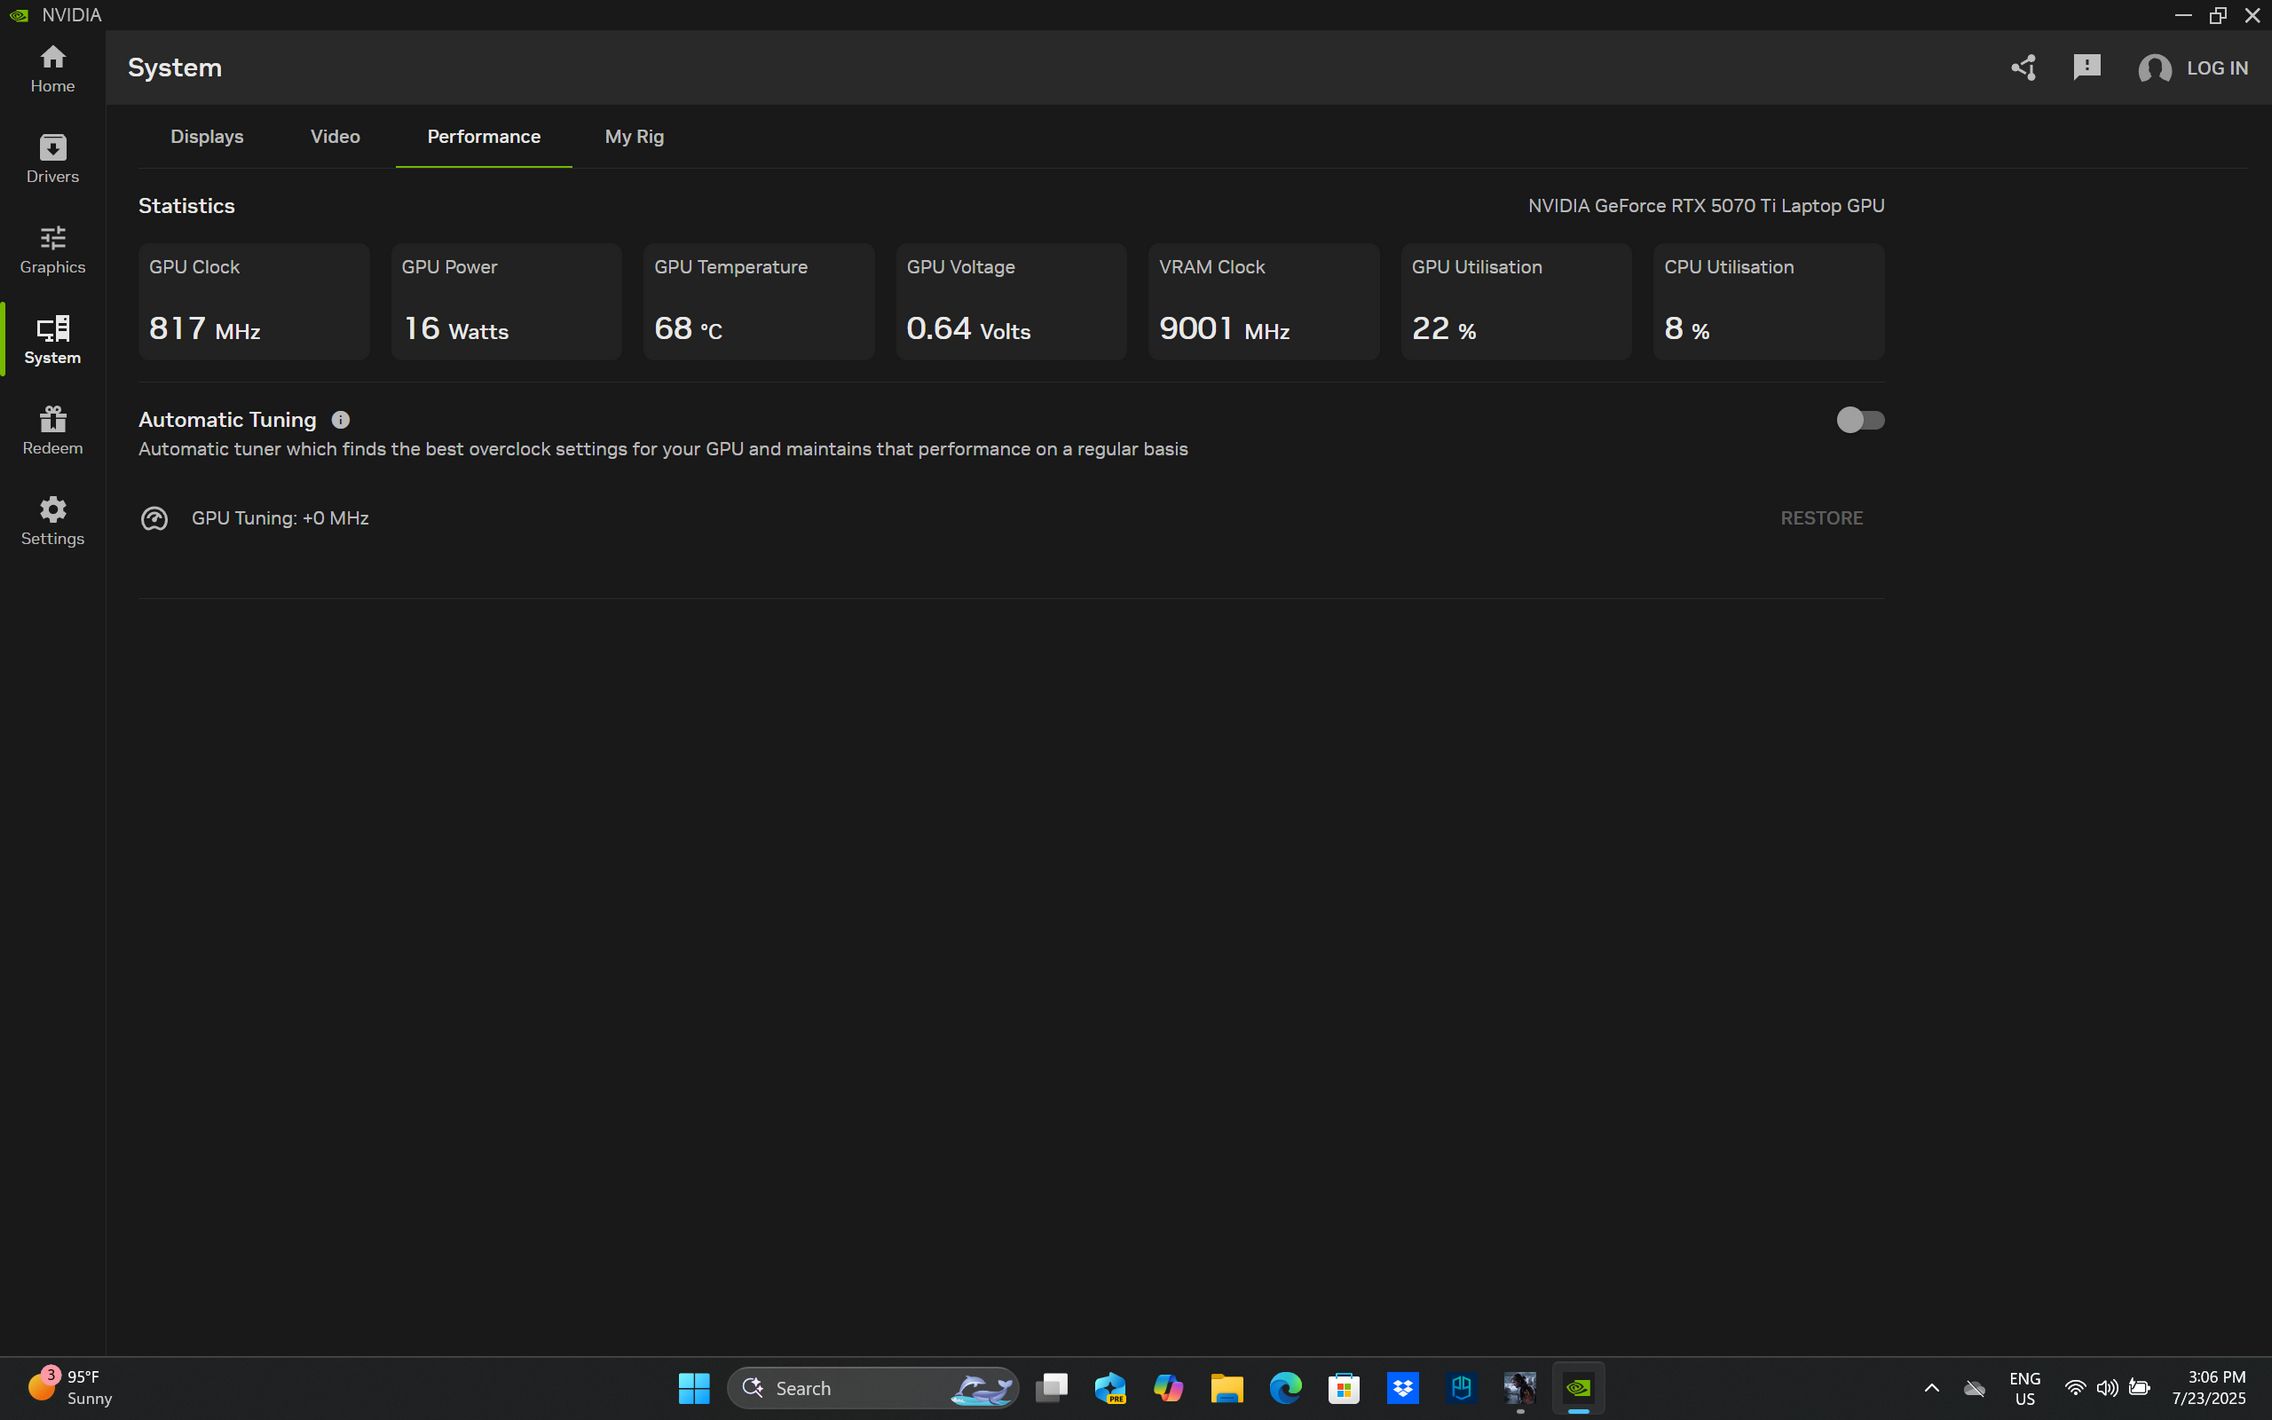Image resolution: width=2272 pixels, height=1420 pixels.
Task: Click the GPU Utilisation 22 % value
Action: [1444, 328]
